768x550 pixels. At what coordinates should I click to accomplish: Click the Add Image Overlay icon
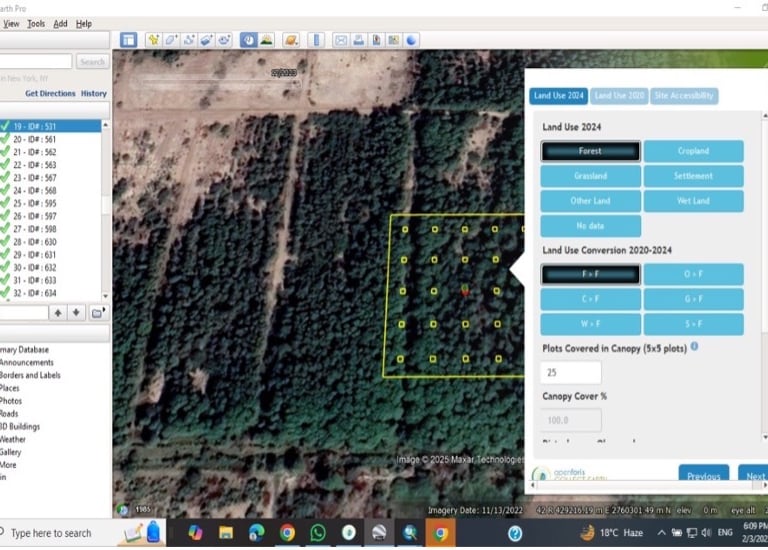206,40
